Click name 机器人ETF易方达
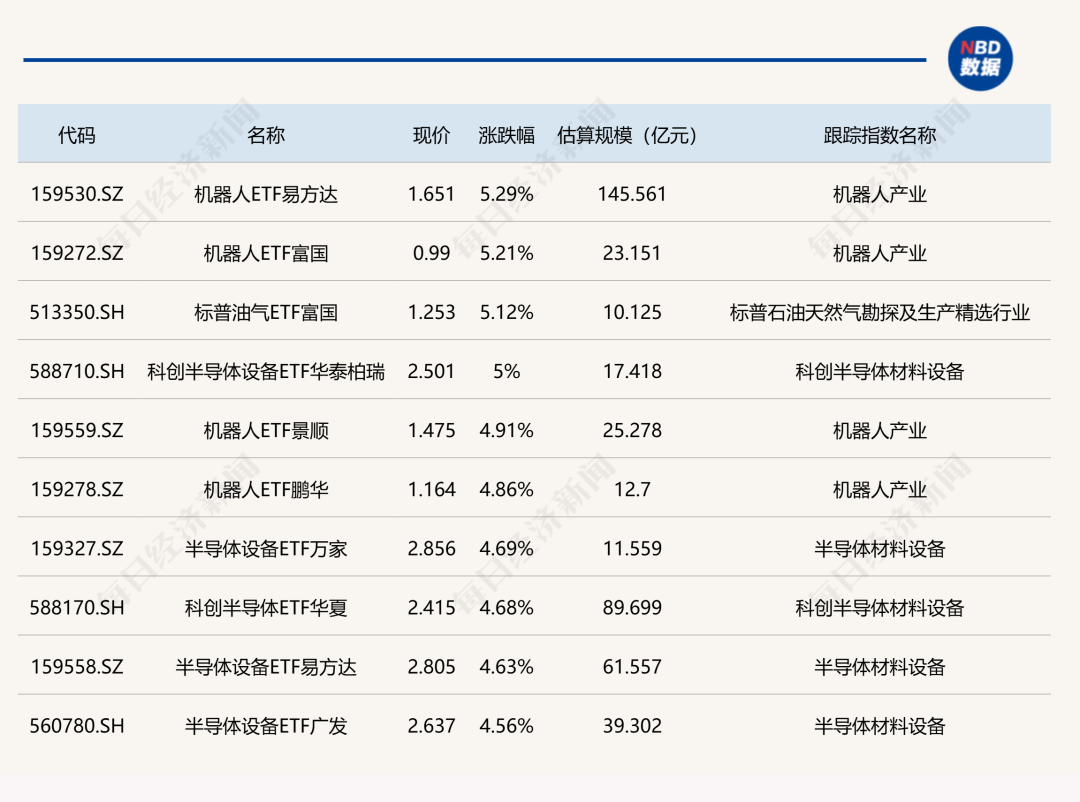Image resolution: width=1080 pixels, height=802 pixels. coord(266,194)
